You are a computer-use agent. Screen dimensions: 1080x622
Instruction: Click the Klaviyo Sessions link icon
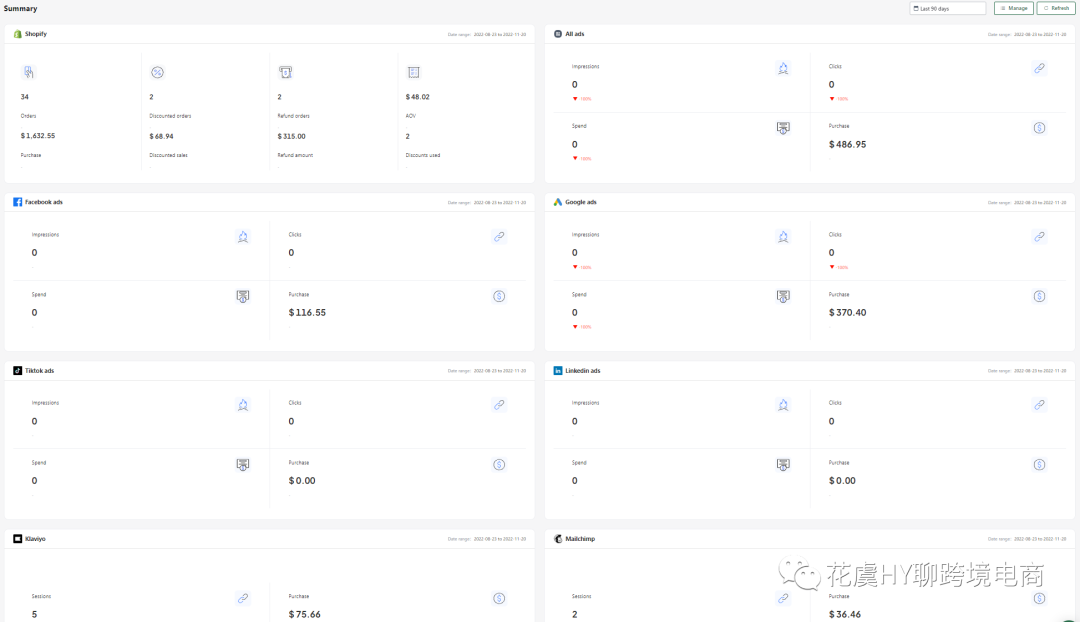click(243, 599)
